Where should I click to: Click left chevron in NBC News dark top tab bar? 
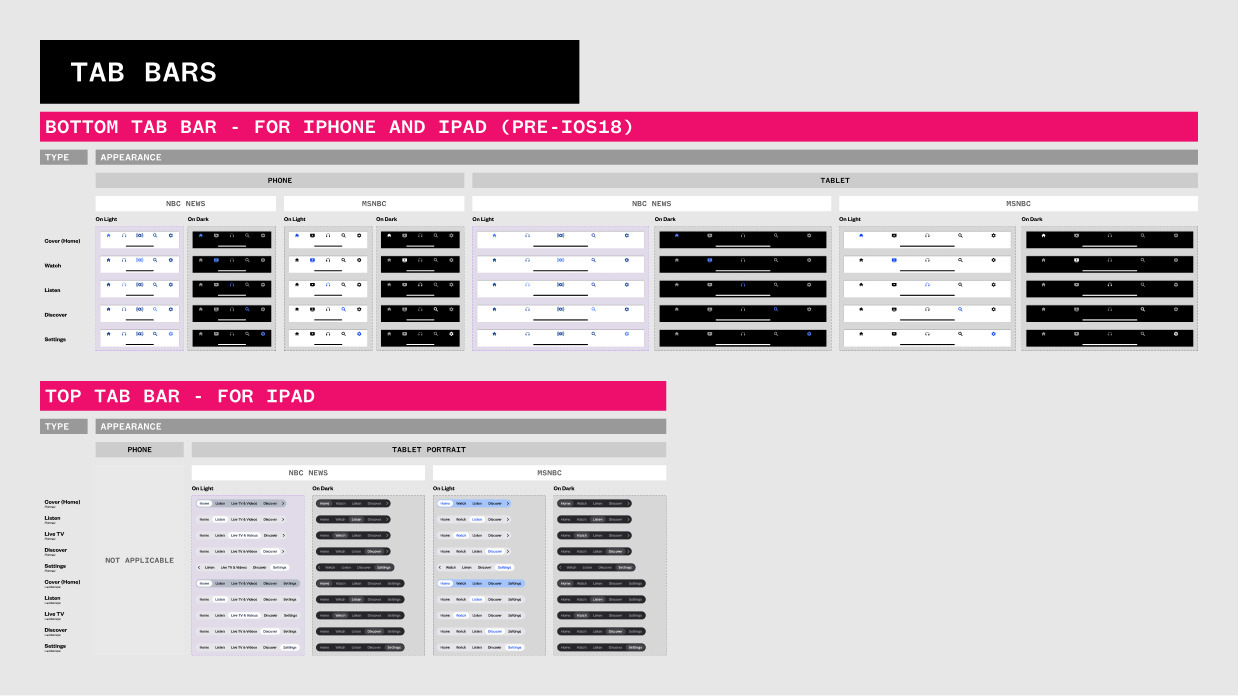pyautogui.click(x=320, y=567)
